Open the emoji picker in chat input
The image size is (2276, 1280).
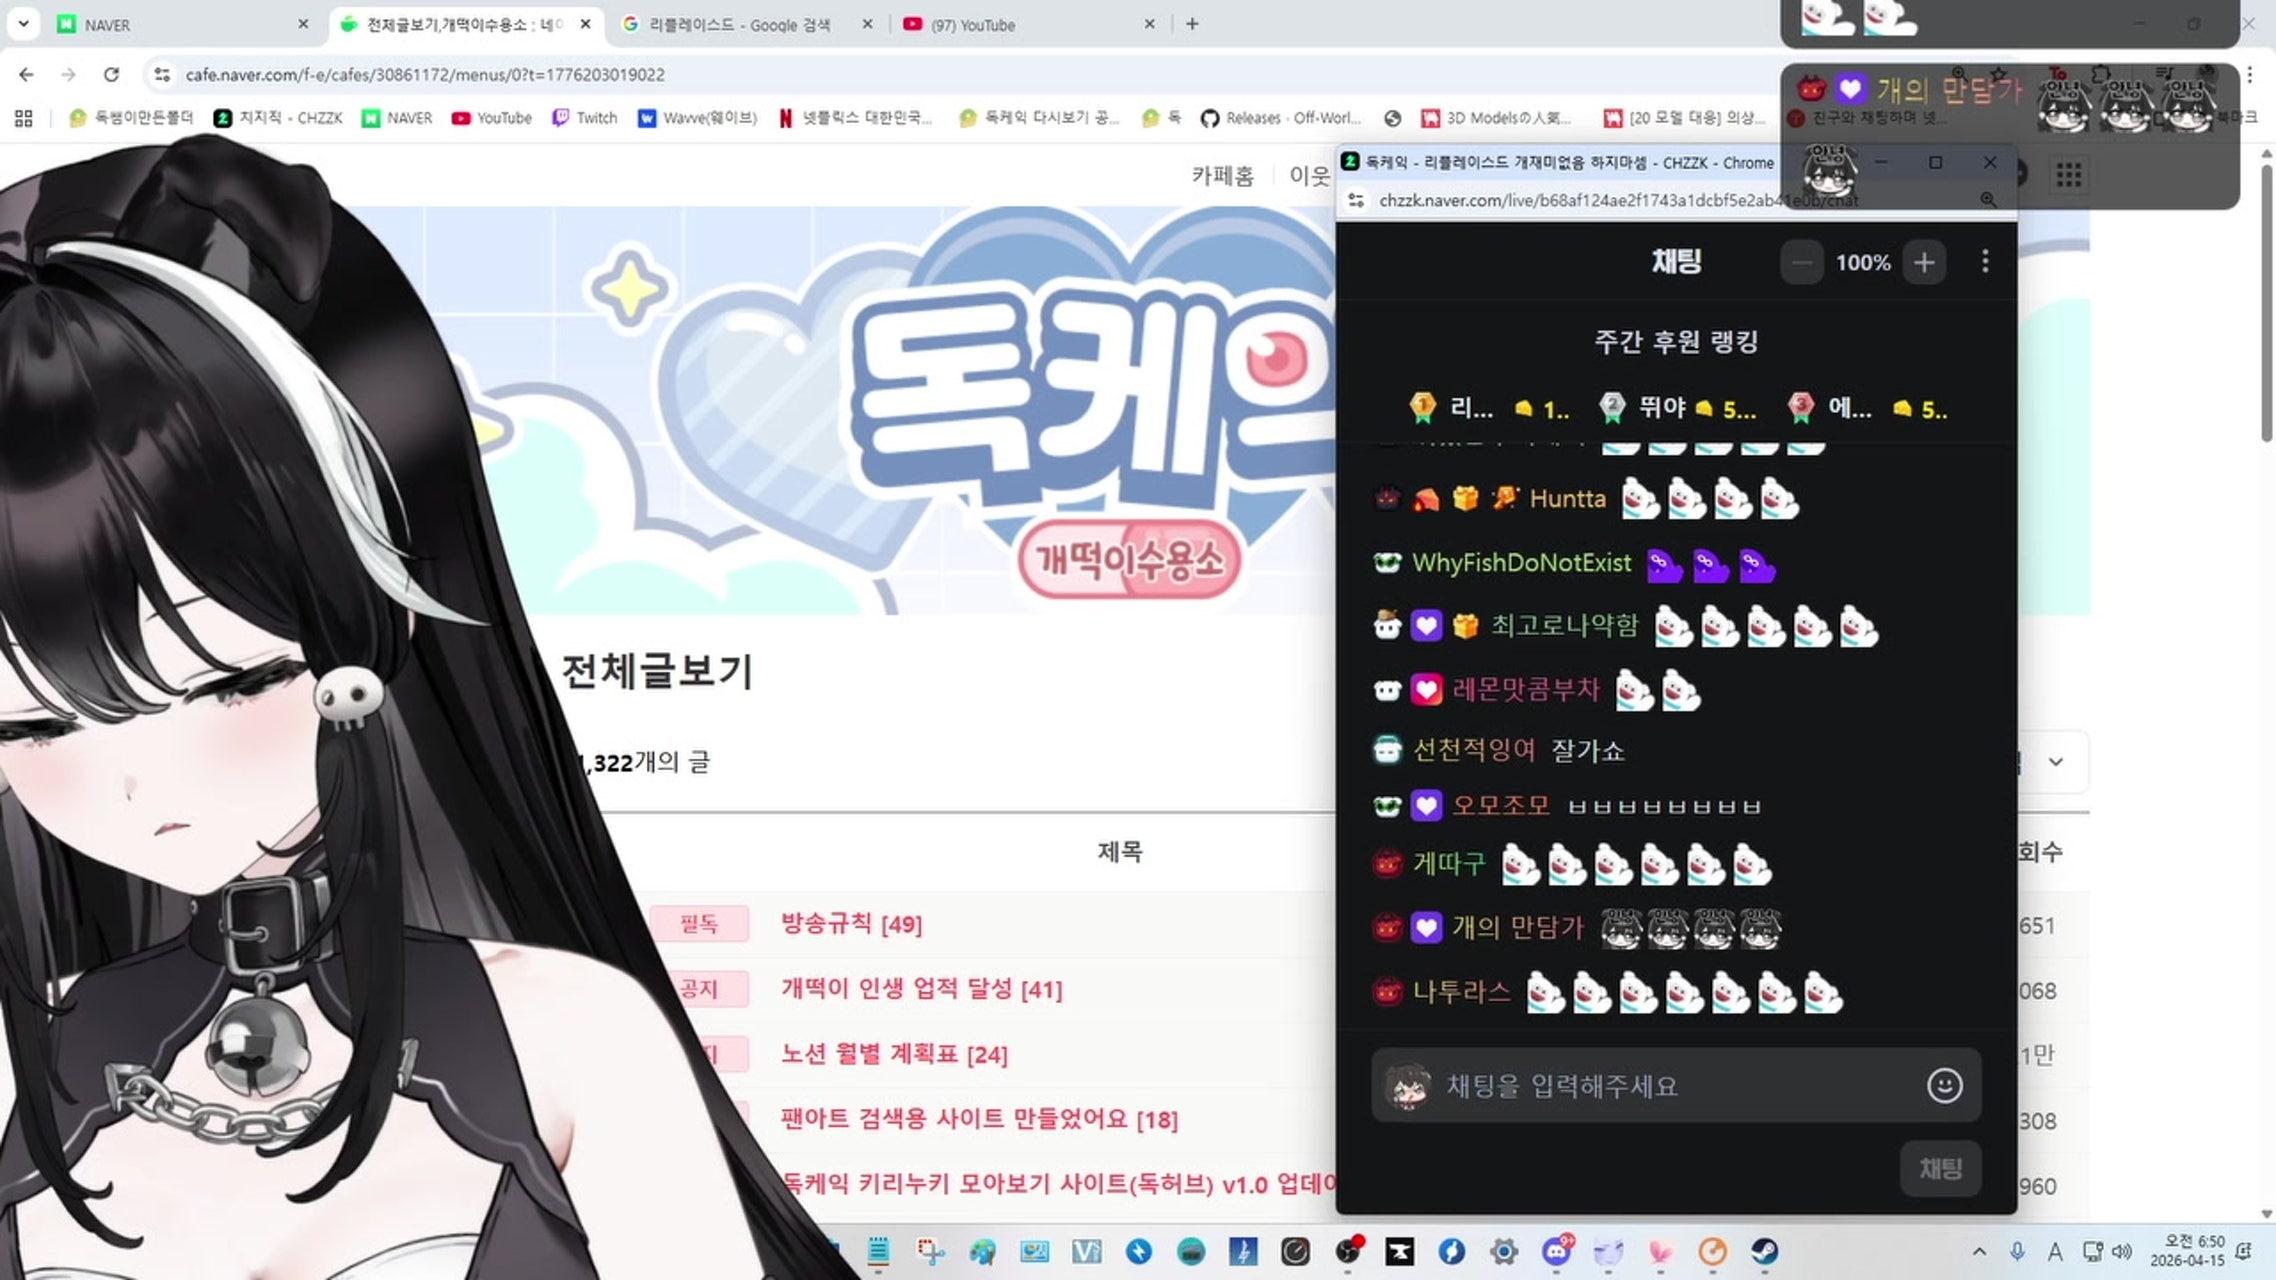(1941, 1086)
